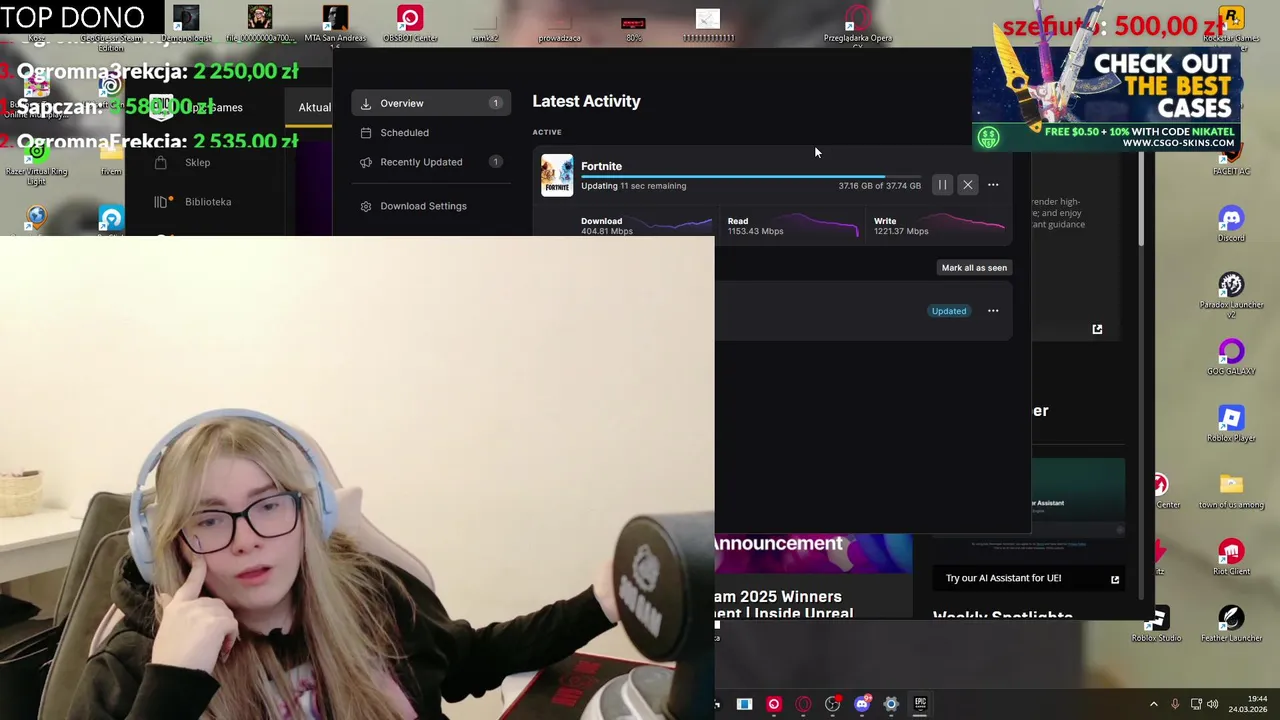
Task: Open the Paradox Launcher v2 desktop shortcut
Action: point(1231,294)
